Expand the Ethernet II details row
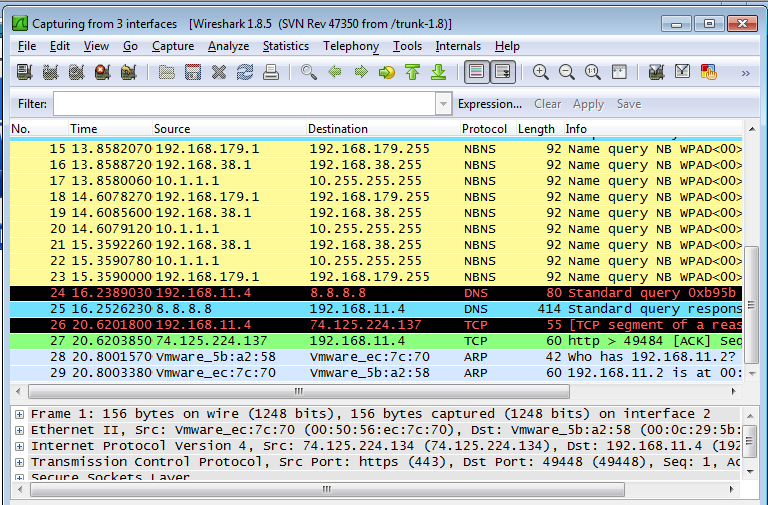This screenshot has width=768, height=505. click(x=19, y=431)
